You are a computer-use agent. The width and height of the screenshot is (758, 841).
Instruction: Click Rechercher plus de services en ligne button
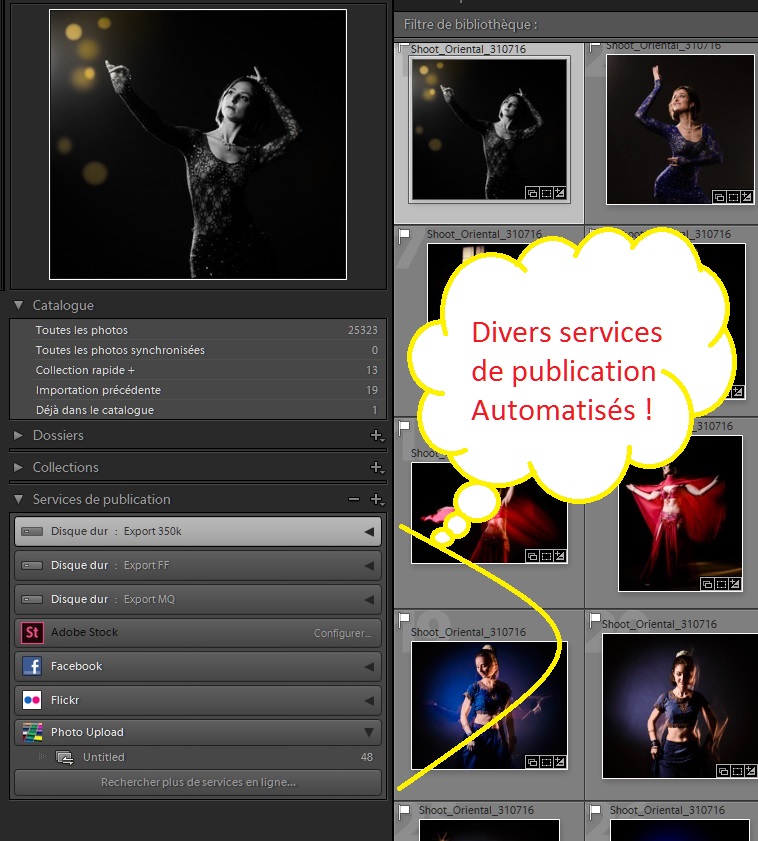(x=198, y=782)
